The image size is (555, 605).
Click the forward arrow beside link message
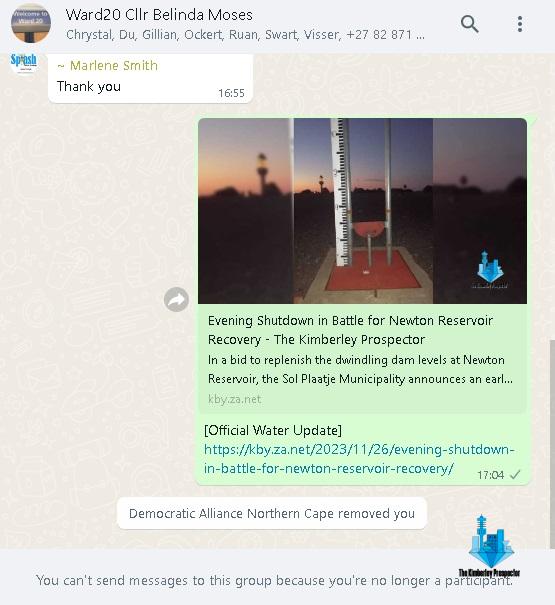176,299
